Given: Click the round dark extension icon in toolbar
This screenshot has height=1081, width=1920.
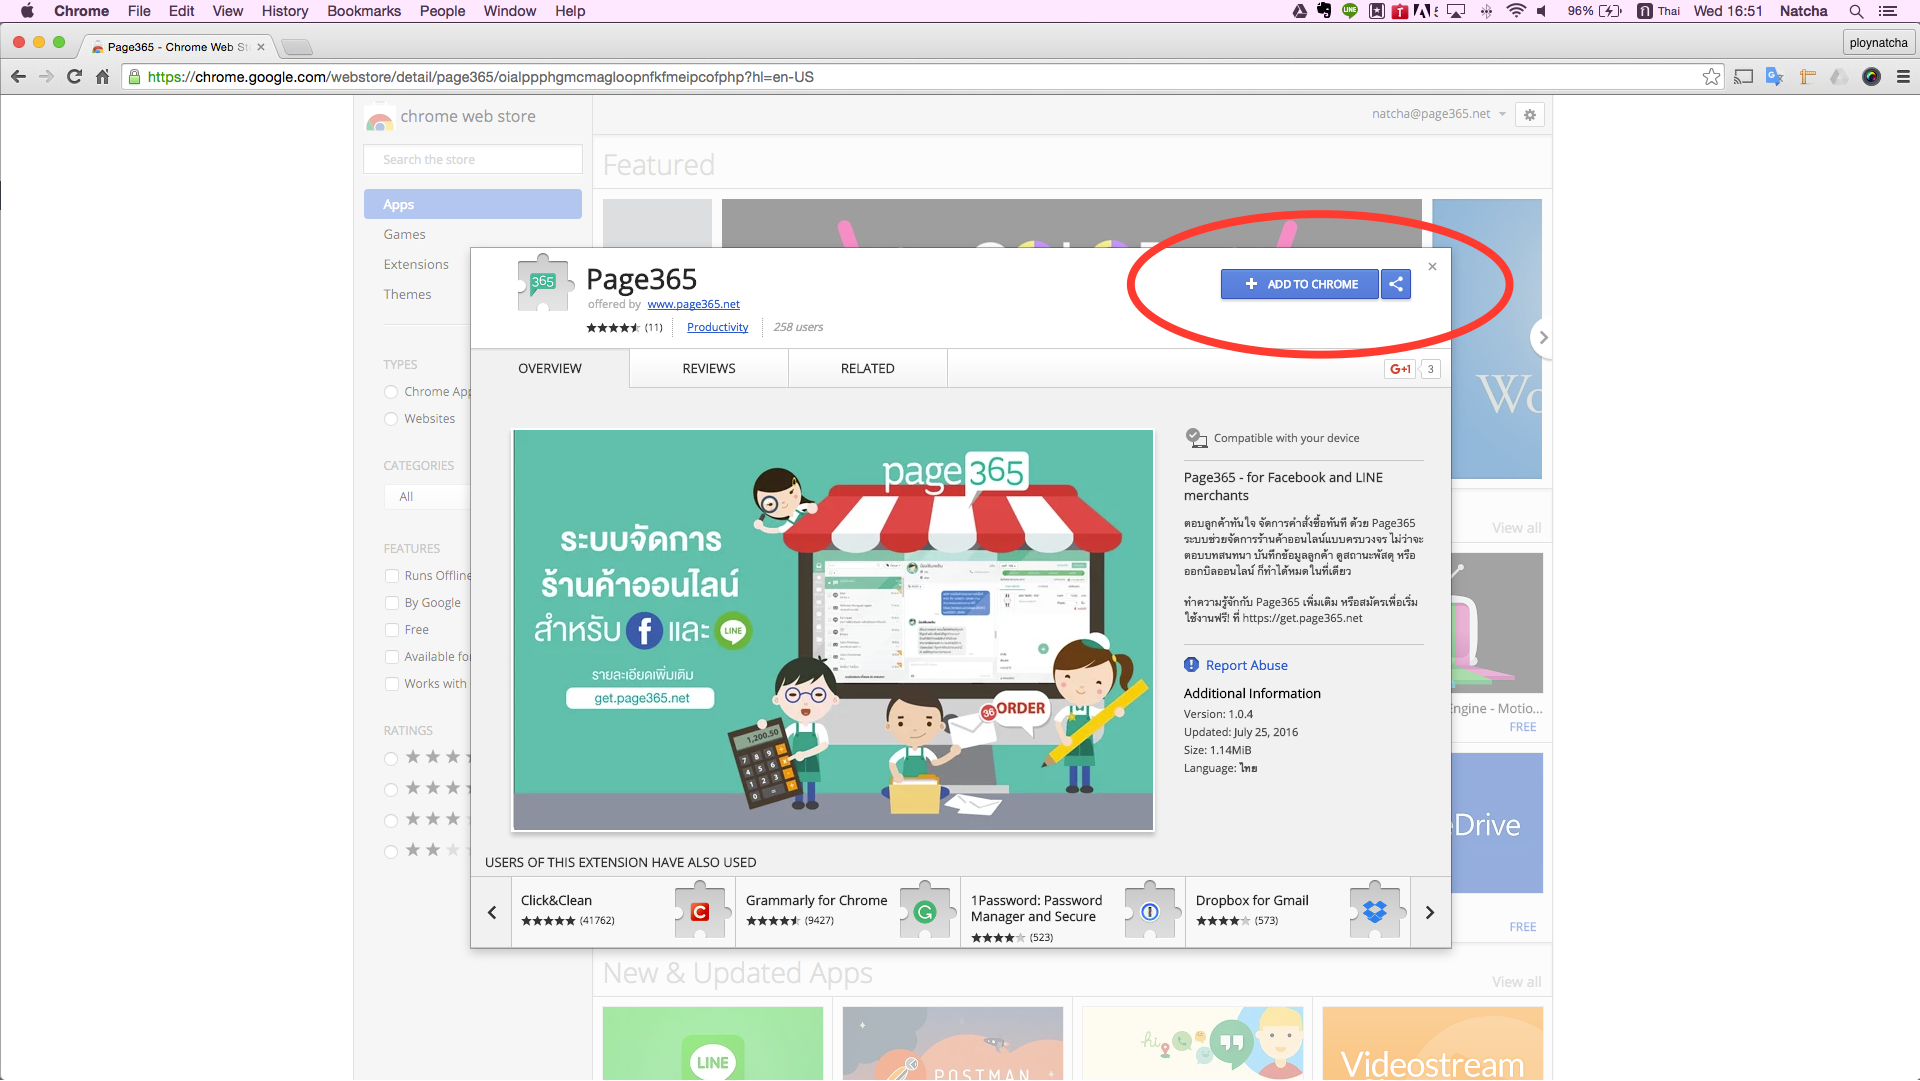Looking at the screenshot, I should point(1871,77).
